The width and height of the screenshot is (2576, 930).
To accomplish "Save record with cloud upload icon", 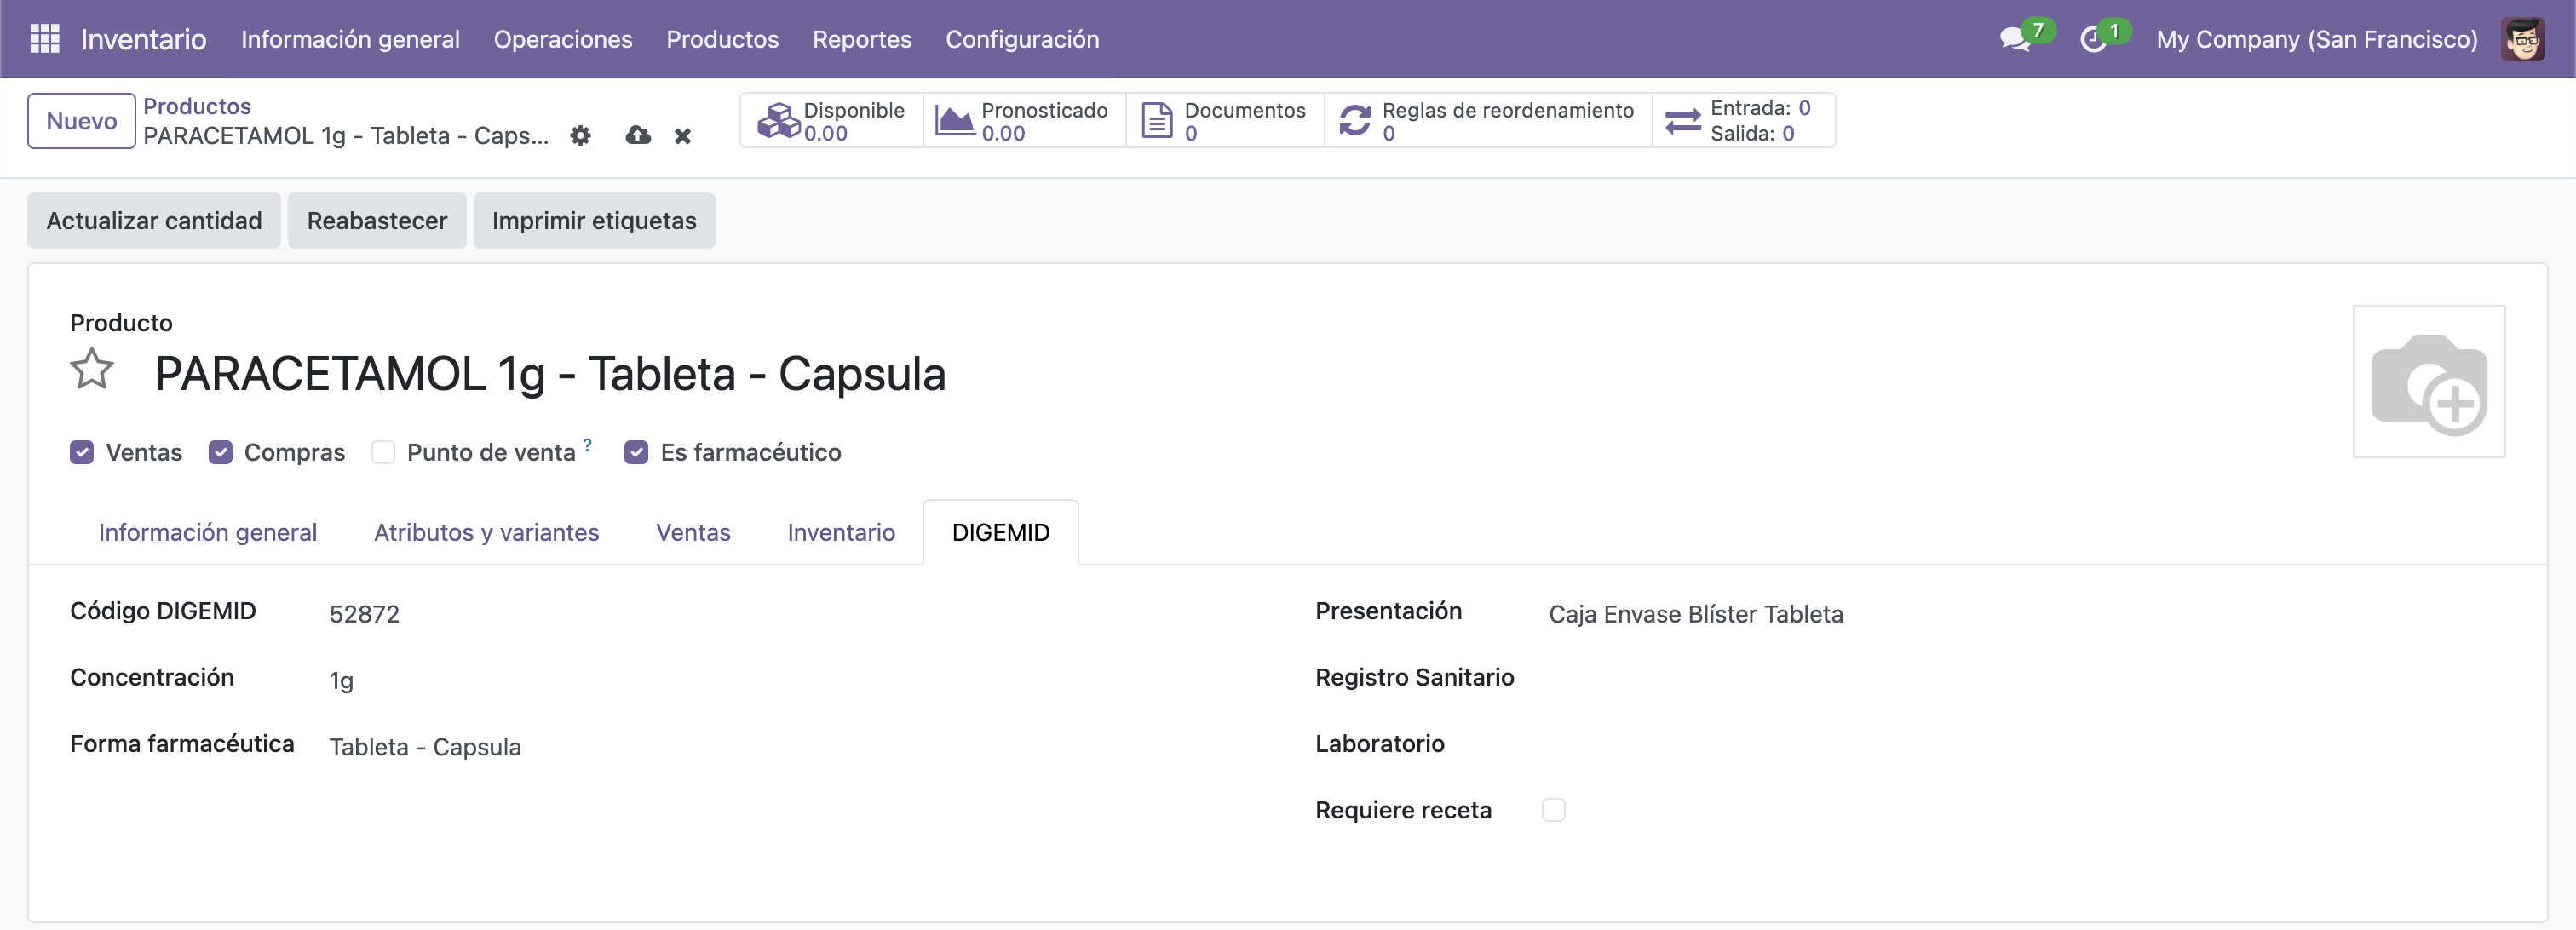I will (x=638, y=135).
